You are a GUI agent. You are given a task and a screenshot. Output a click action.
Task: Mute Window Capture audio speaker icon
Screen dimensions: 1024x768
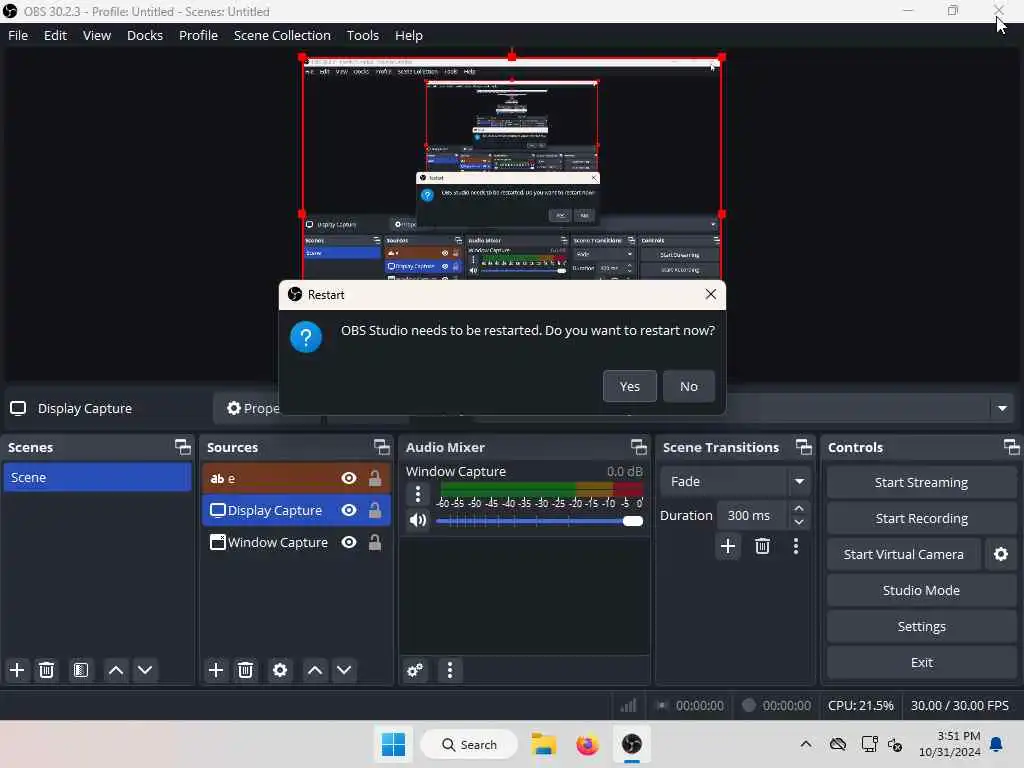(x=418, y=520)
